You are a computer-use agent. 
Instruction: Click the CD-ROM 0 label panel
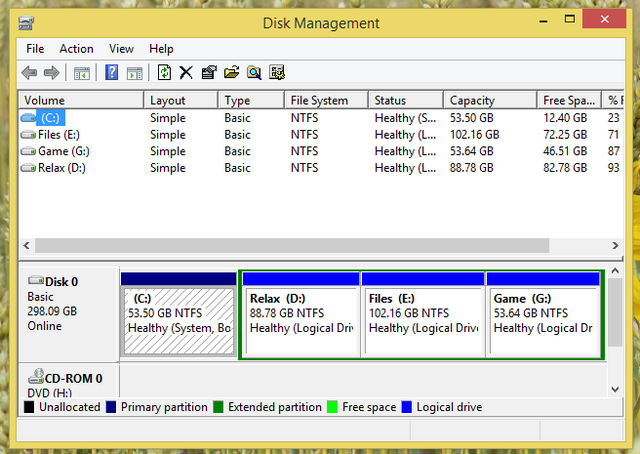[69, 381]
